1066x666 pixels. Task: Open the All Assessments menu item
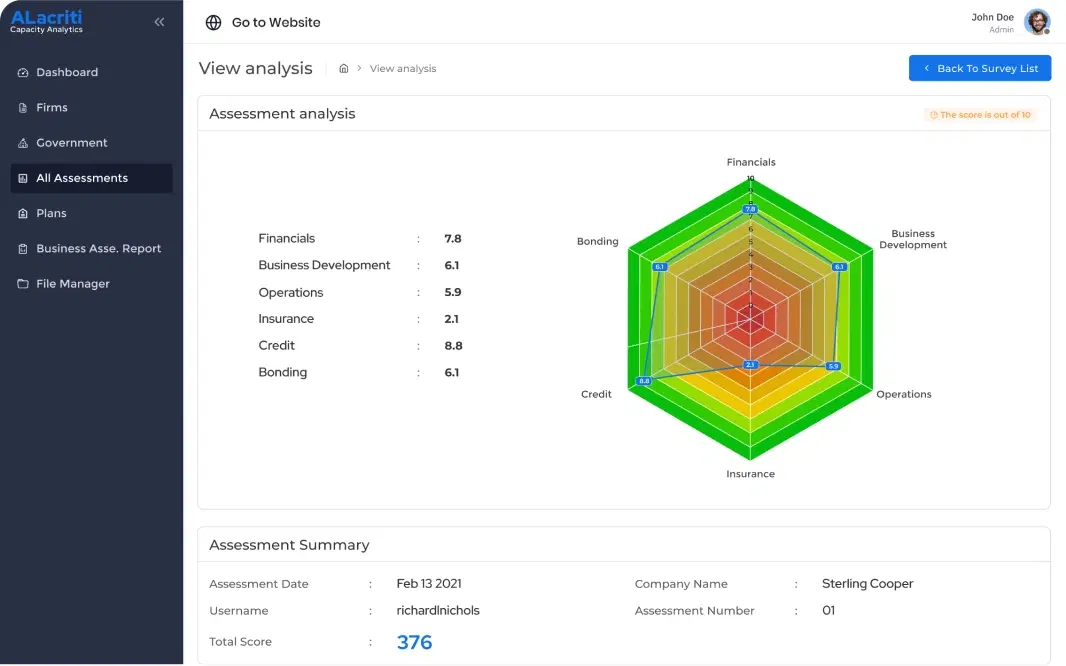(82, 178)
